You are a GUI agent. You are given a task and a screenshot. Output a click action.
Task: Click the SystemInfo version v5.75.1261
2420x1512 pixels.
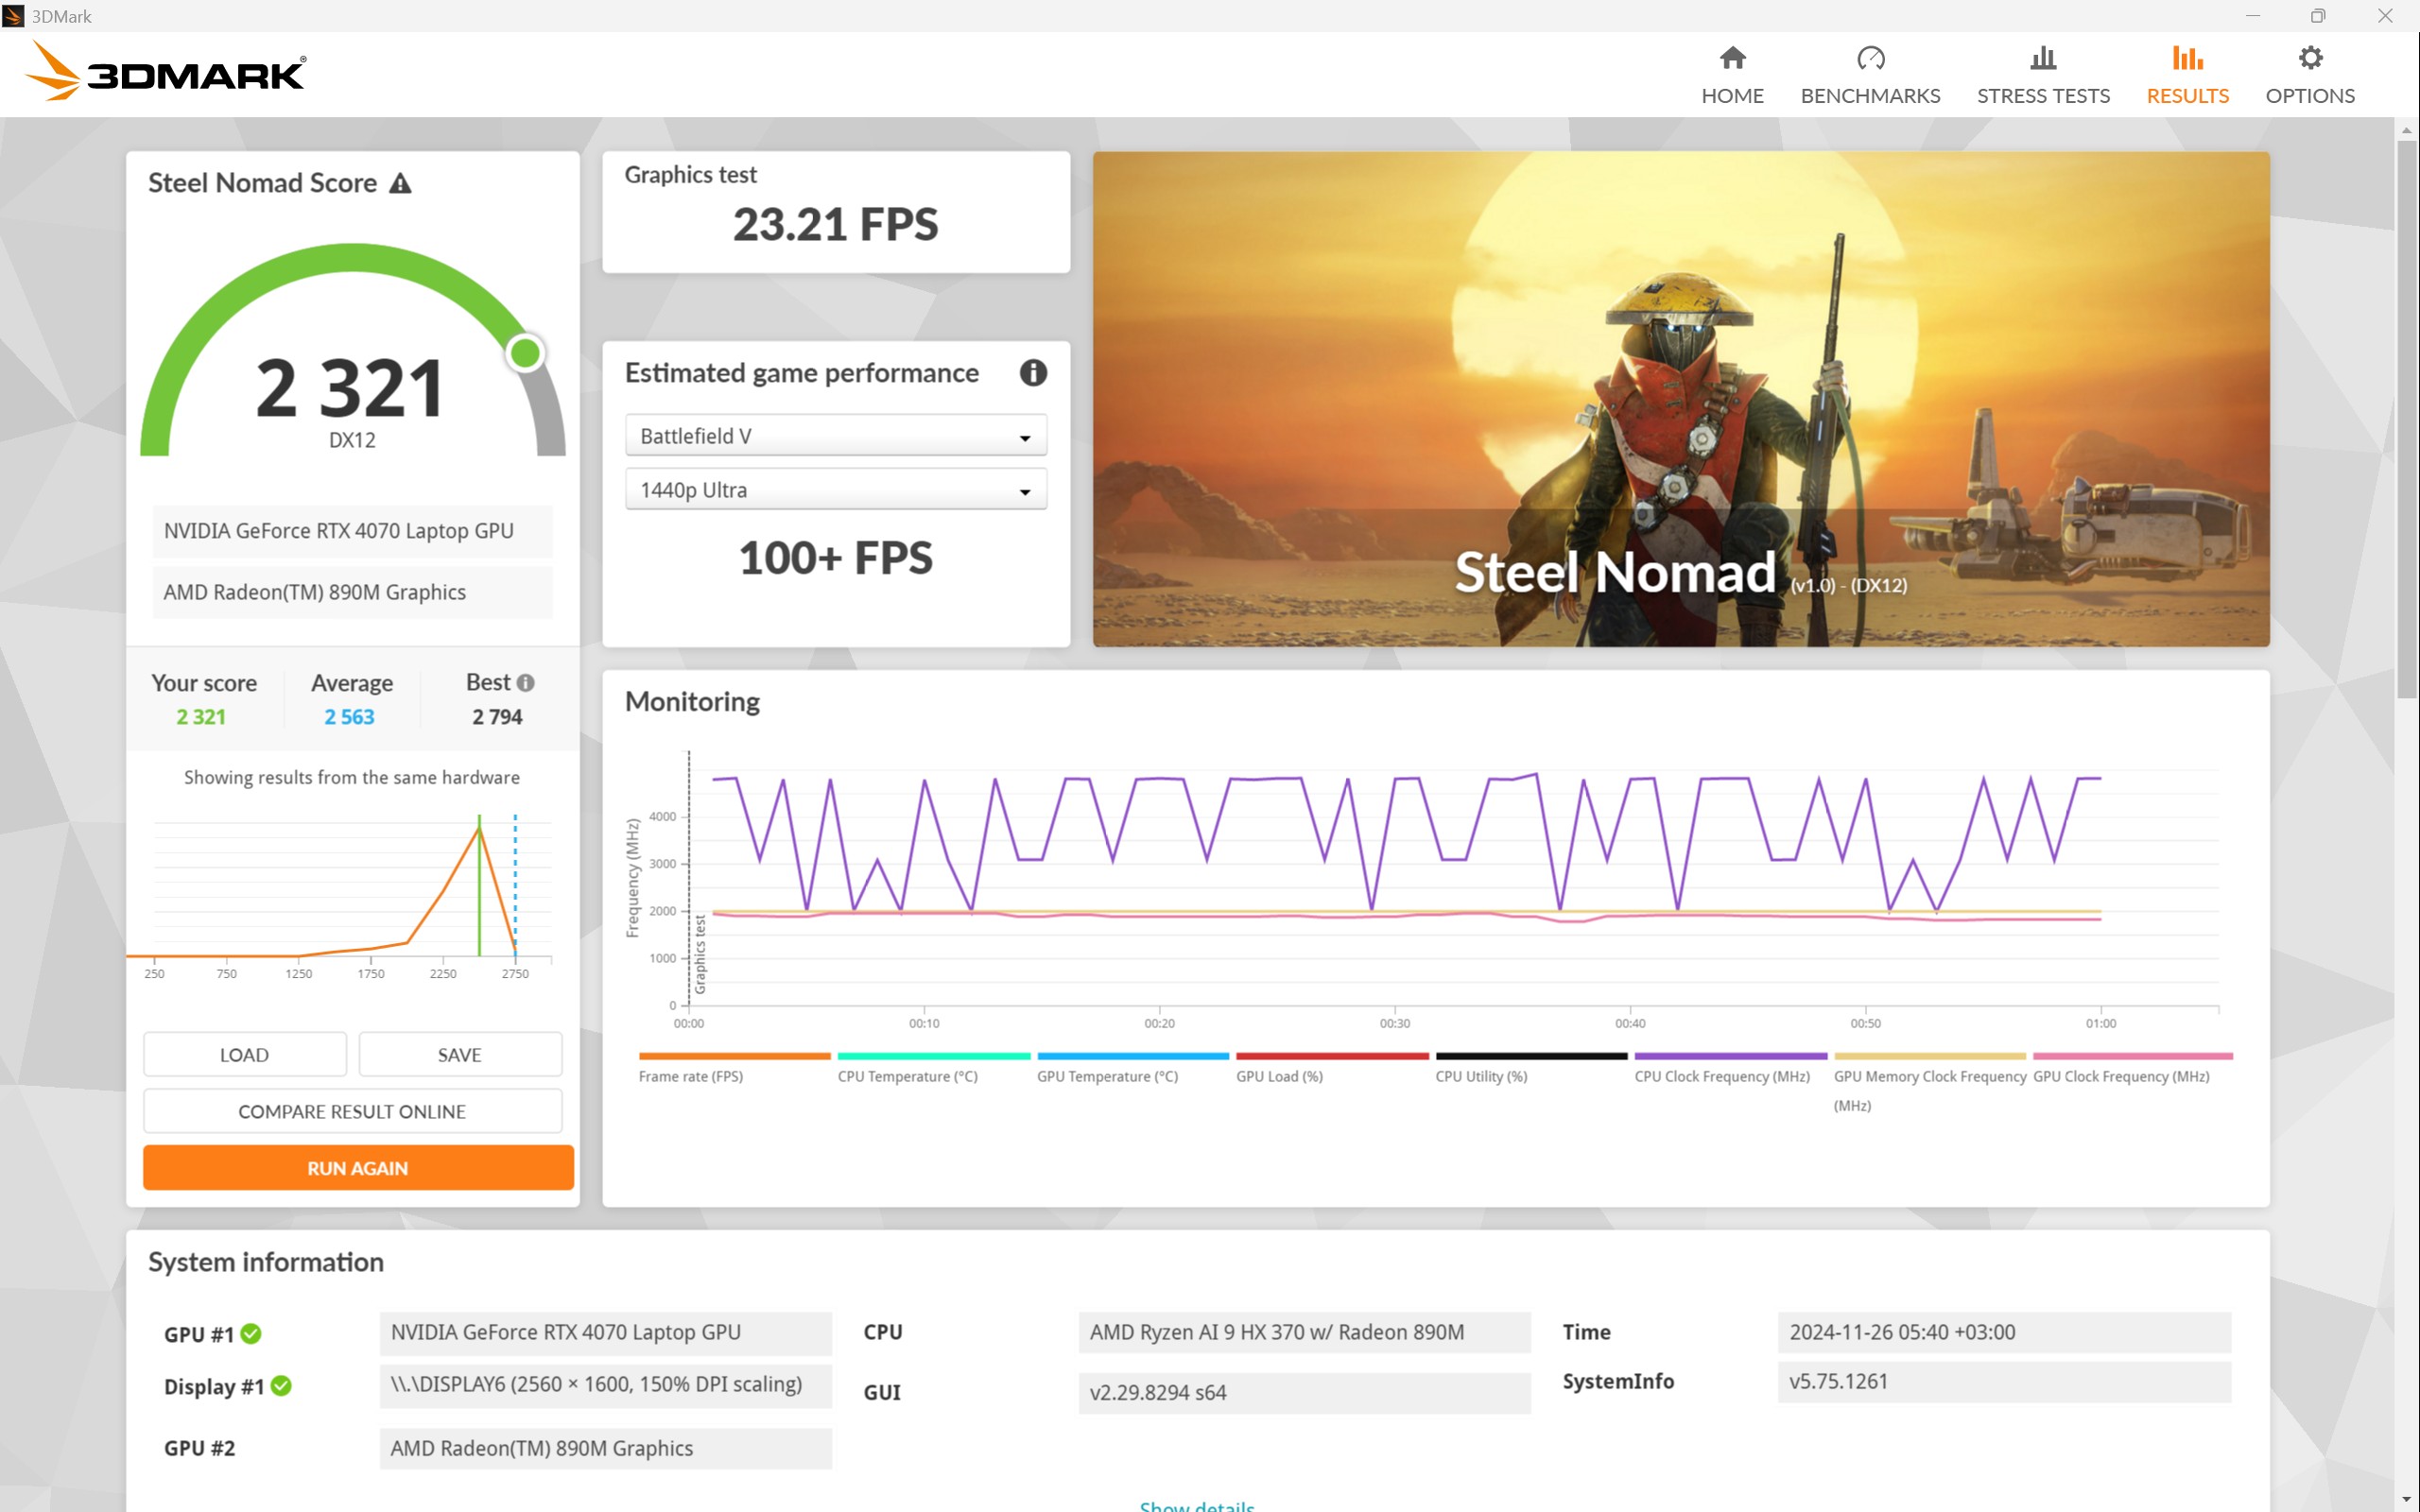pos(2004,1382)
